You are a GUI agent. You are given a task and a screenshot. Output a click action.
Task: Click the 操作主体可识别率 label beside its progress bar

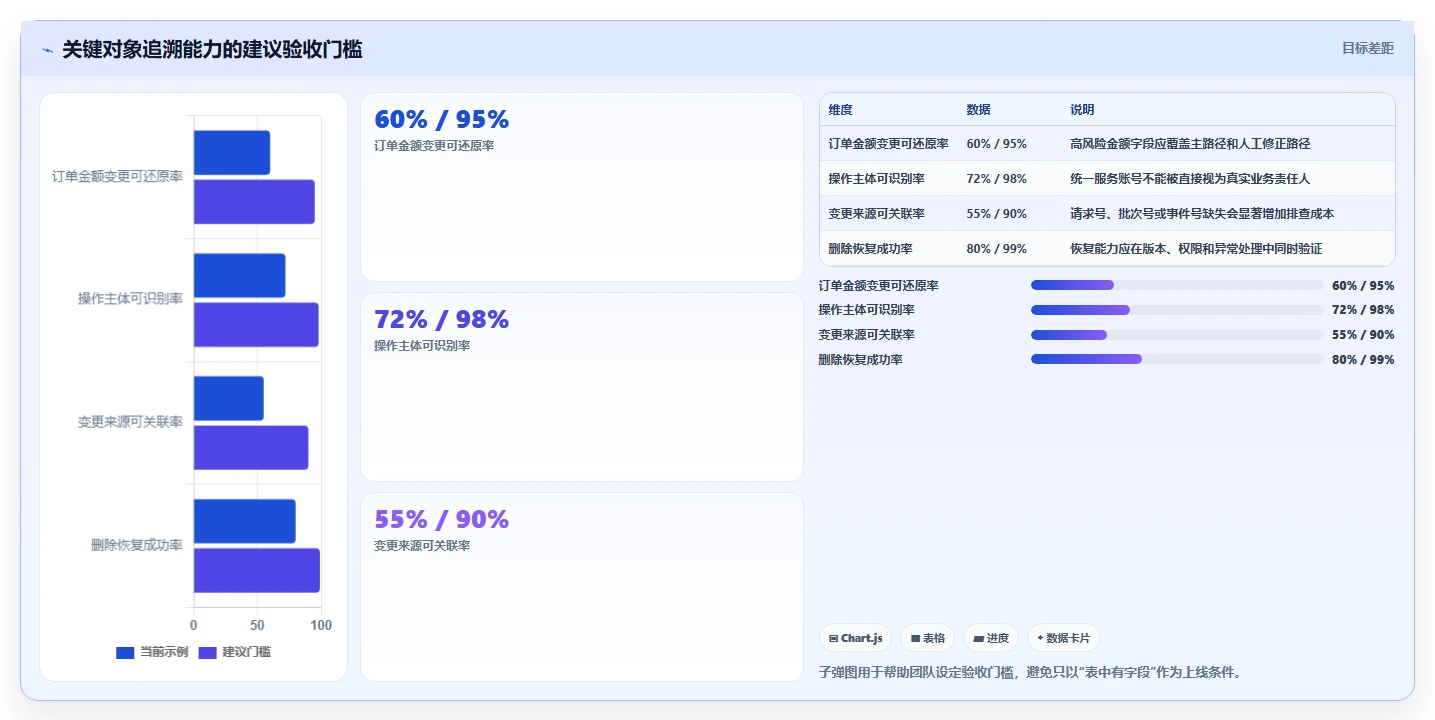click(x=867, y=310)
